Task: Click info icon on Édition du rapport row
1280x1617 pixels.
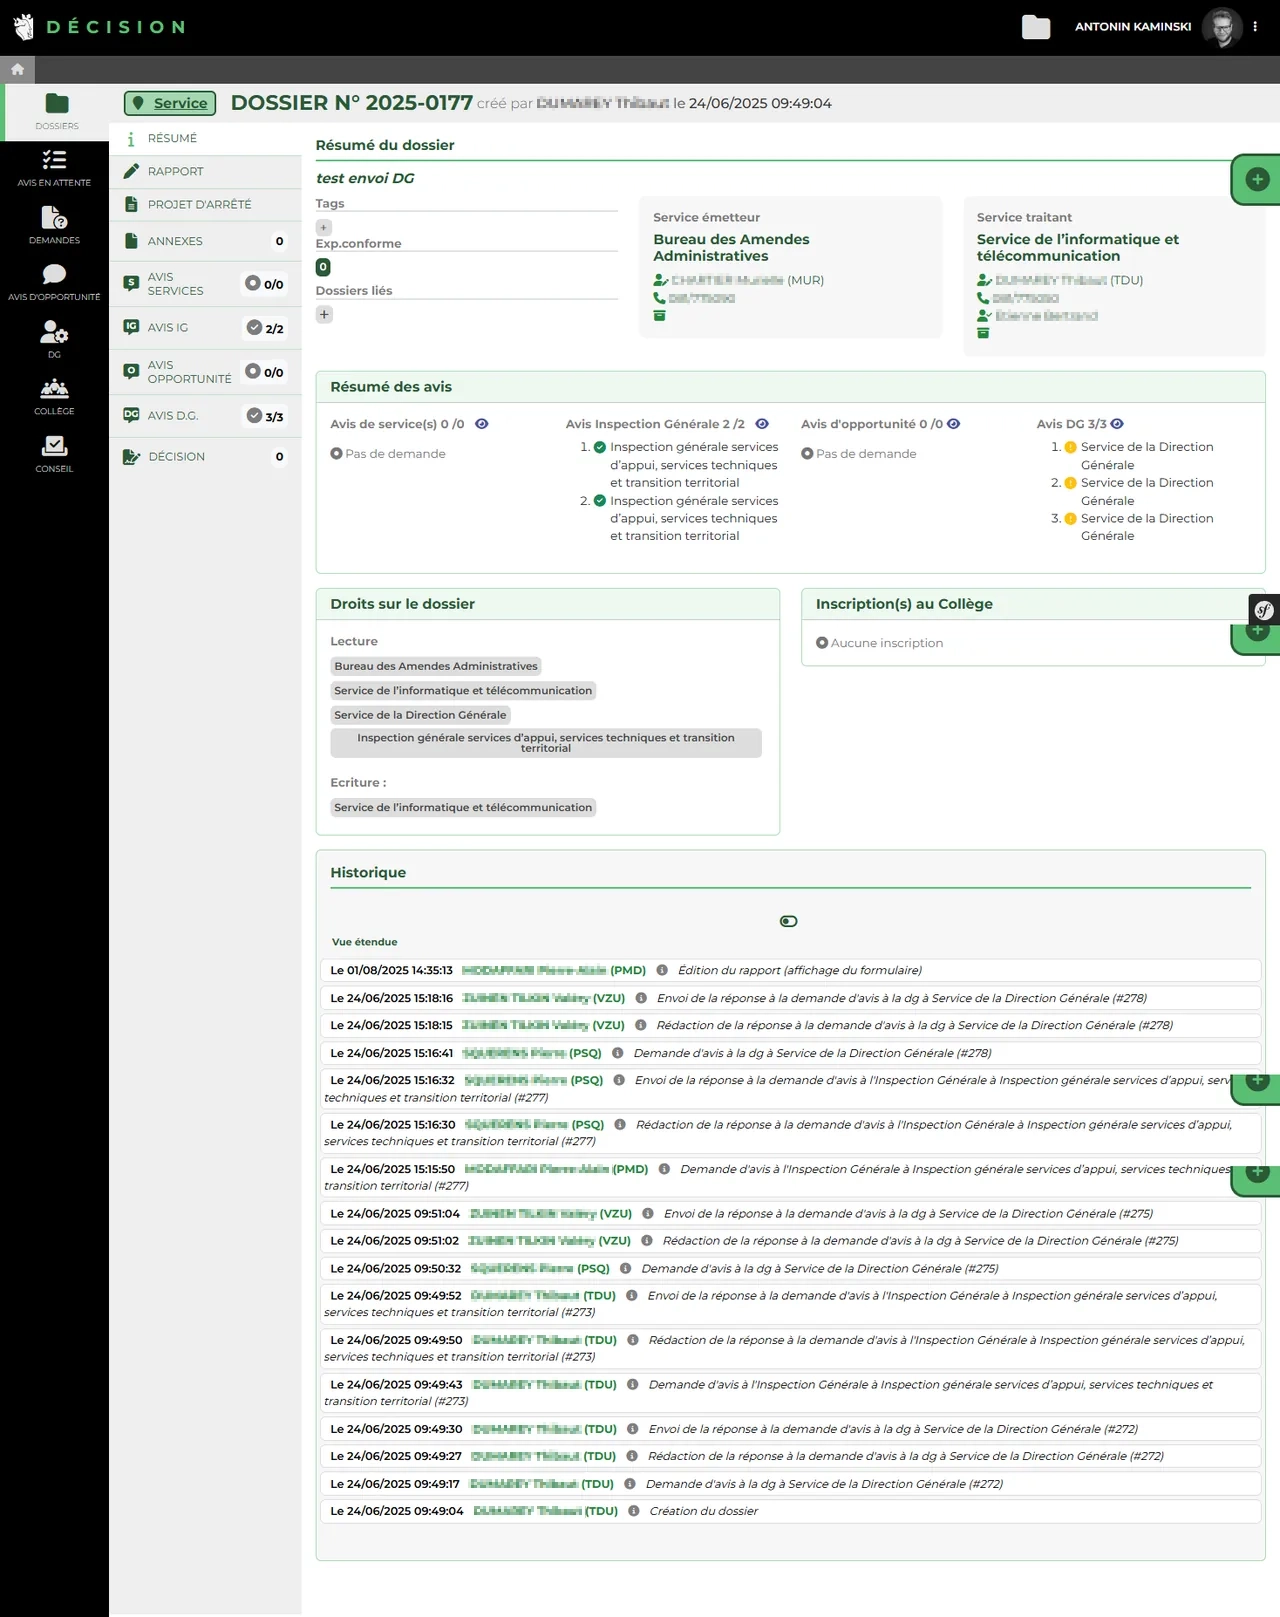Action: click(x=662, y=970)
